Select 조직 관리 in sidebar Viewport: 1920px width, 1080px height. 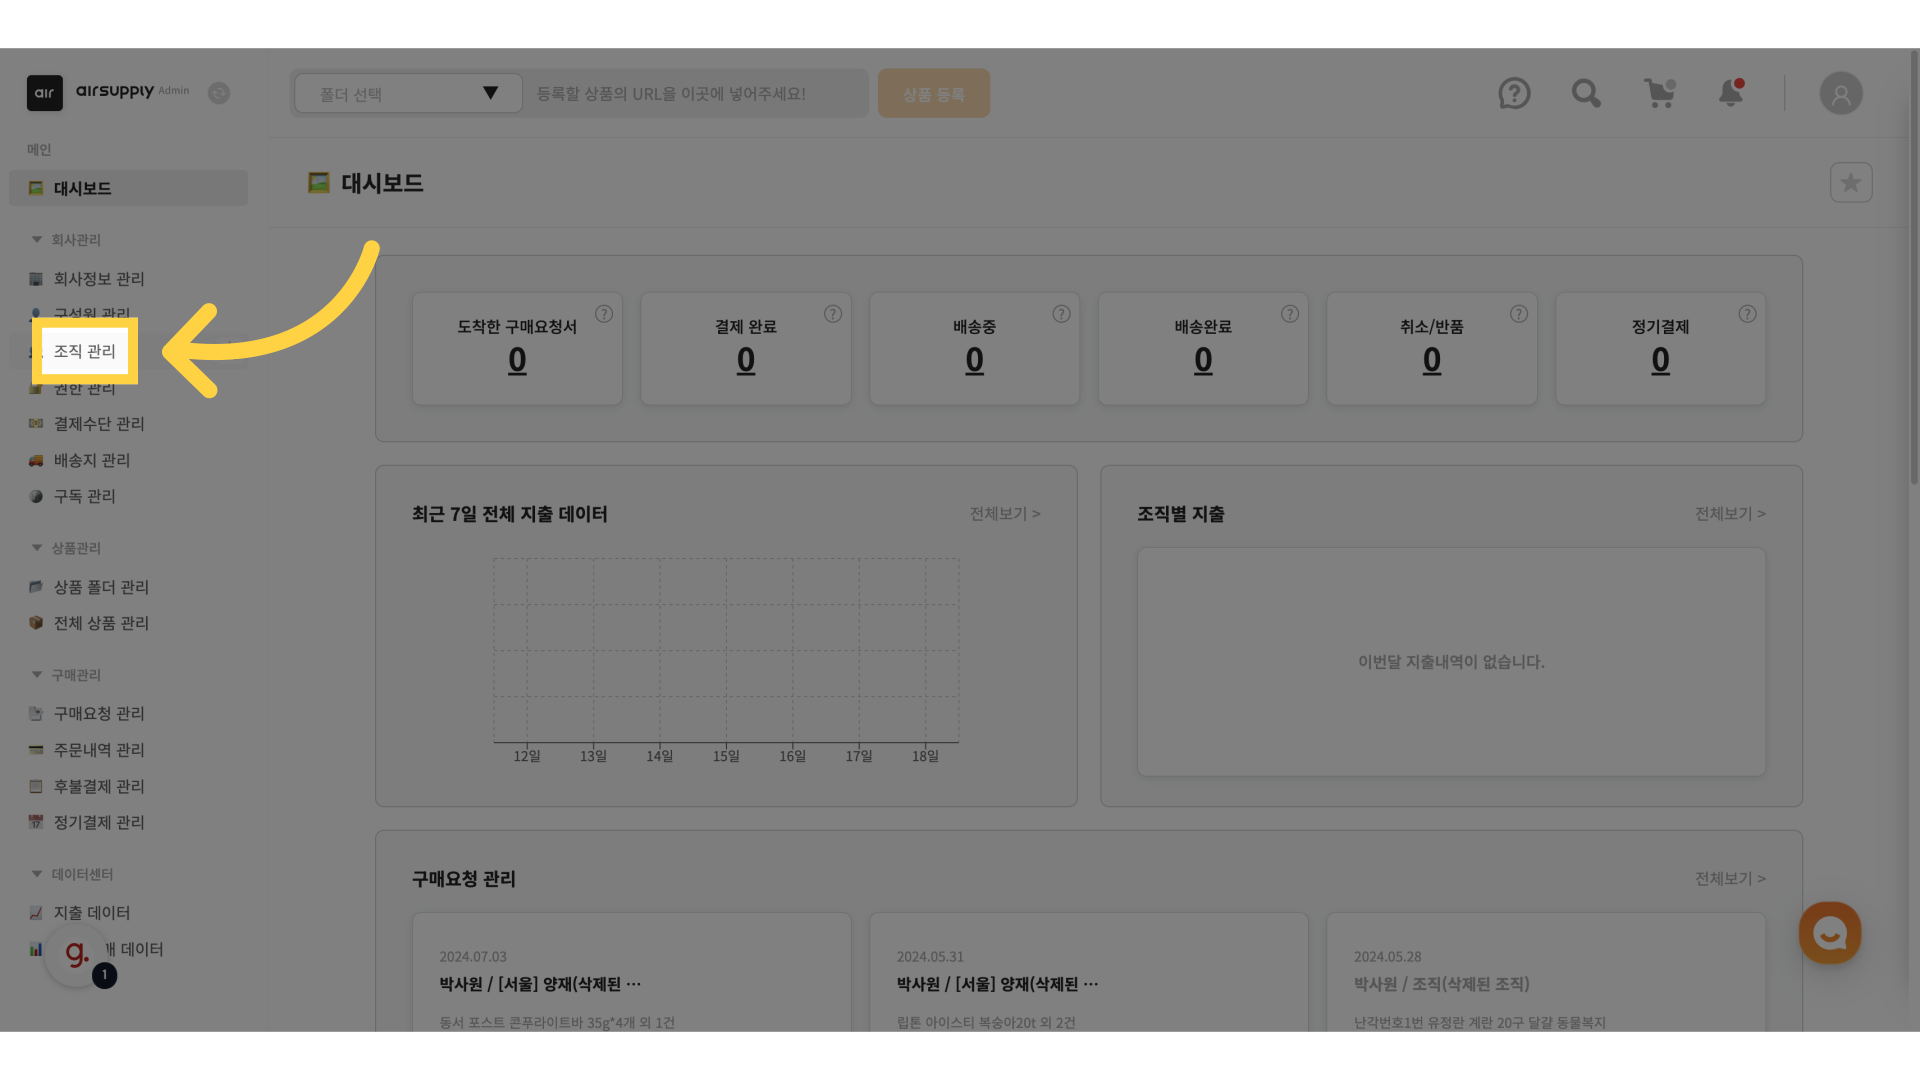85,351
